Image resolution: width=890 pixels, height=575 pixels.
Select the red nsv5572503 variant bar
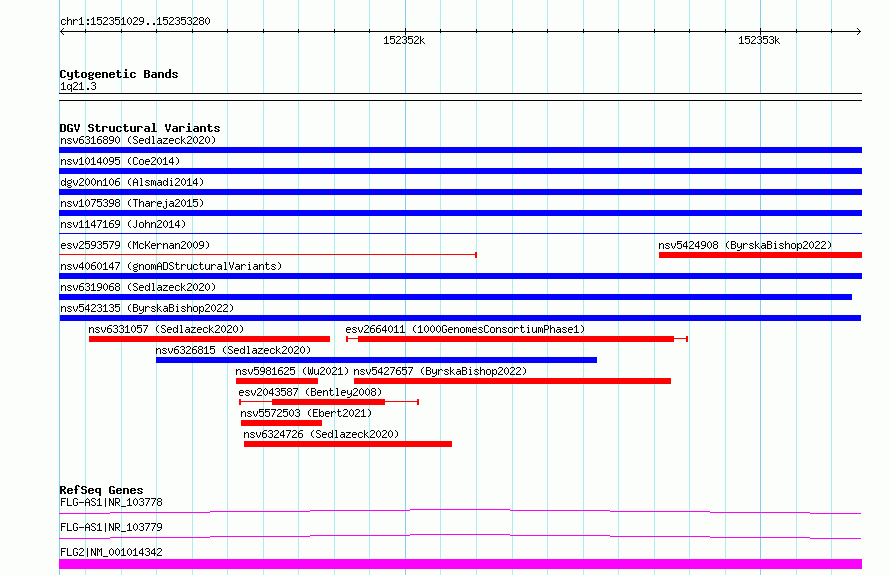pyautogui.click(x=281, y=423)
